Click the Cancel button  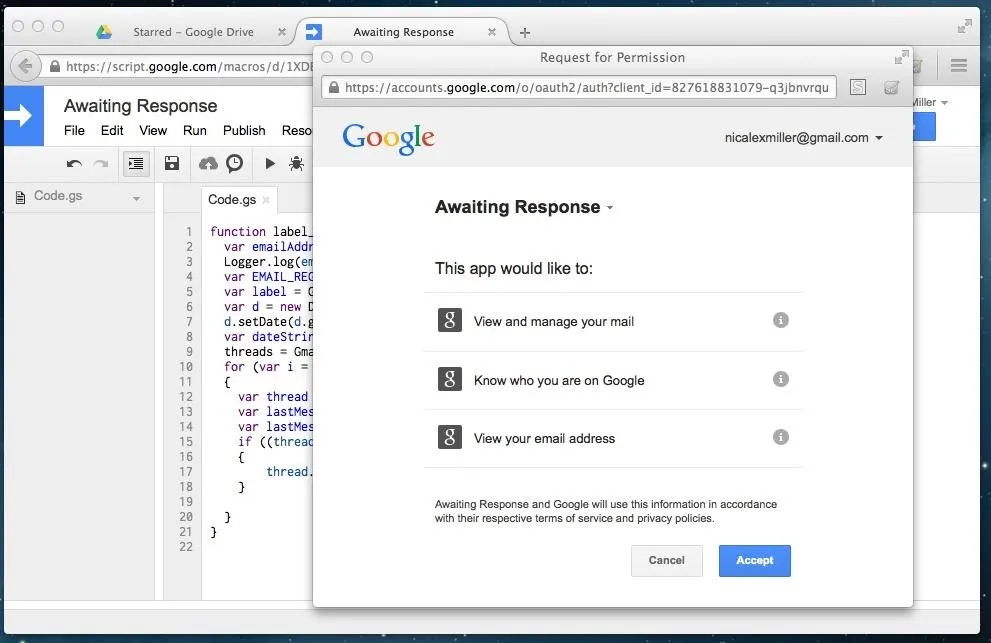click(x=666, y=560)
